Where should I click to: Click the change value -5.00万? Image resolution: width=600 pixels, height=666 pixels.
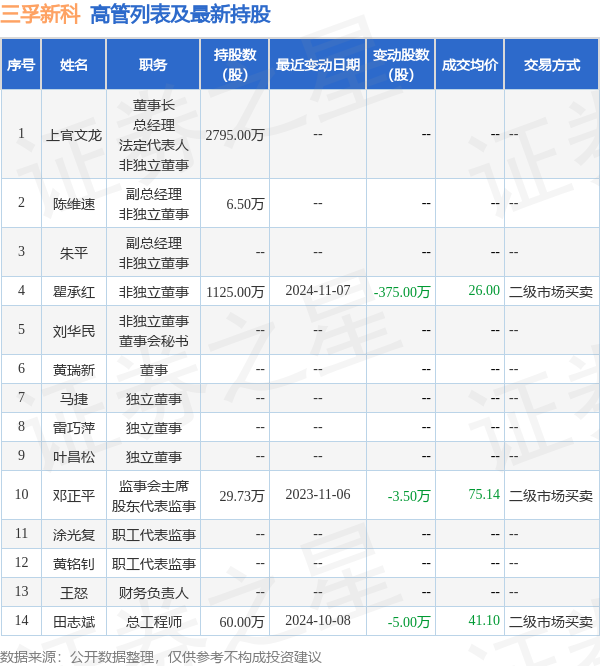(409, 622)
